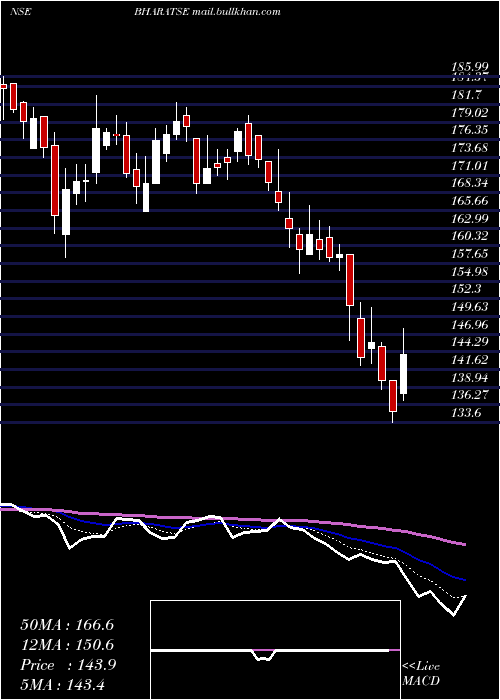Viewport: 500px width, 700px height.
Task: Select the 162.99 price level label
Action: pos(470,219)
